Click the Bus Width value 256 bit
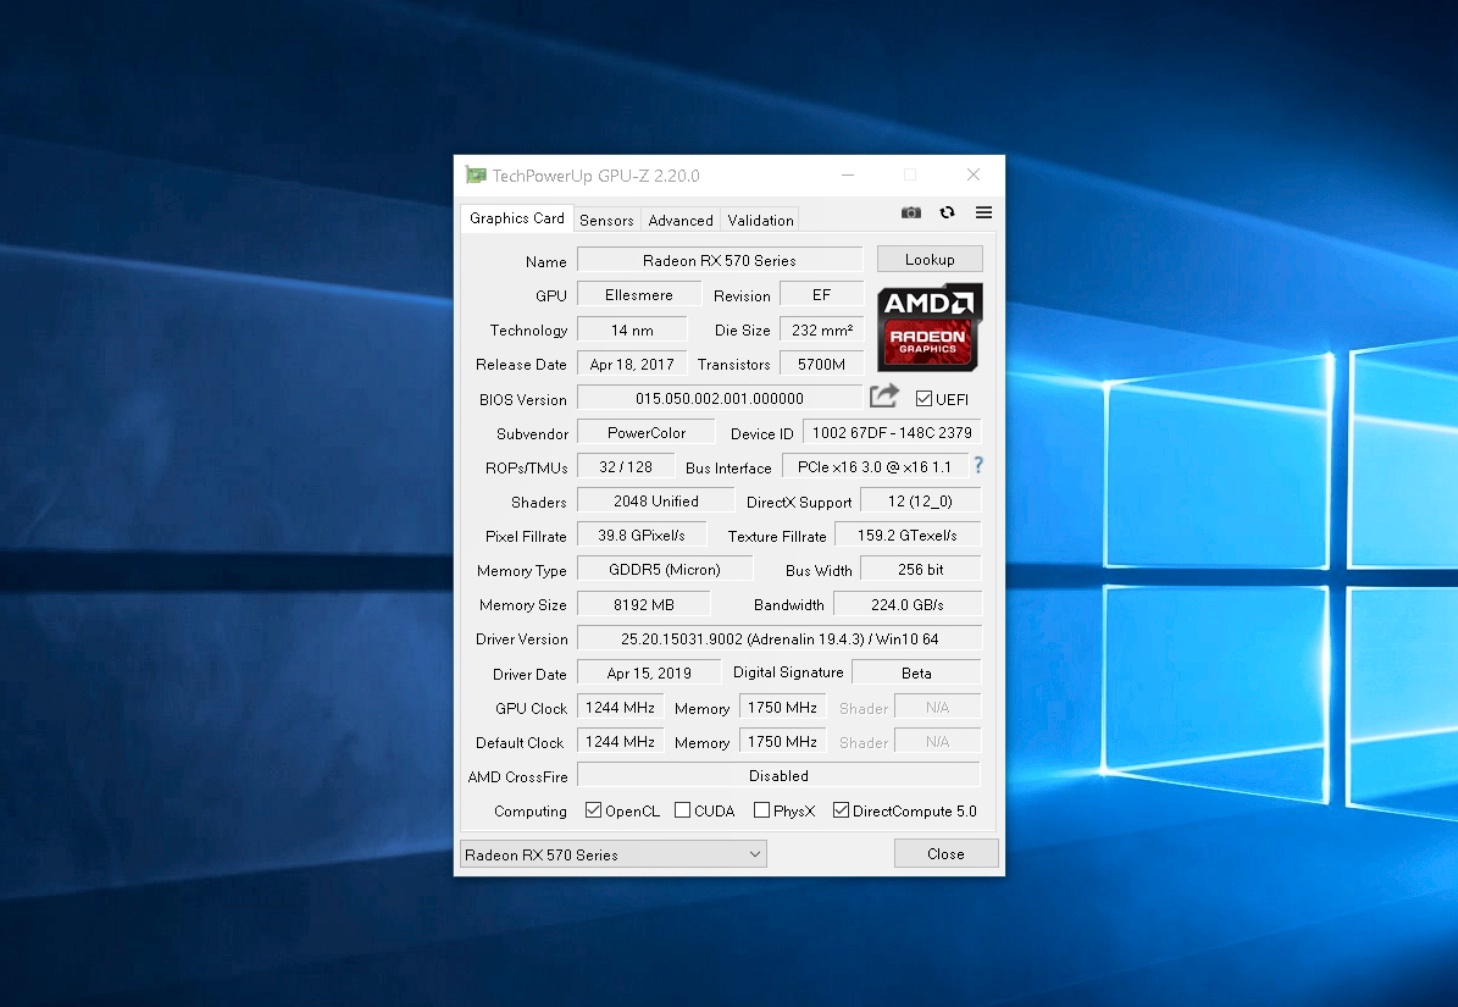 [x=921, y=569]
